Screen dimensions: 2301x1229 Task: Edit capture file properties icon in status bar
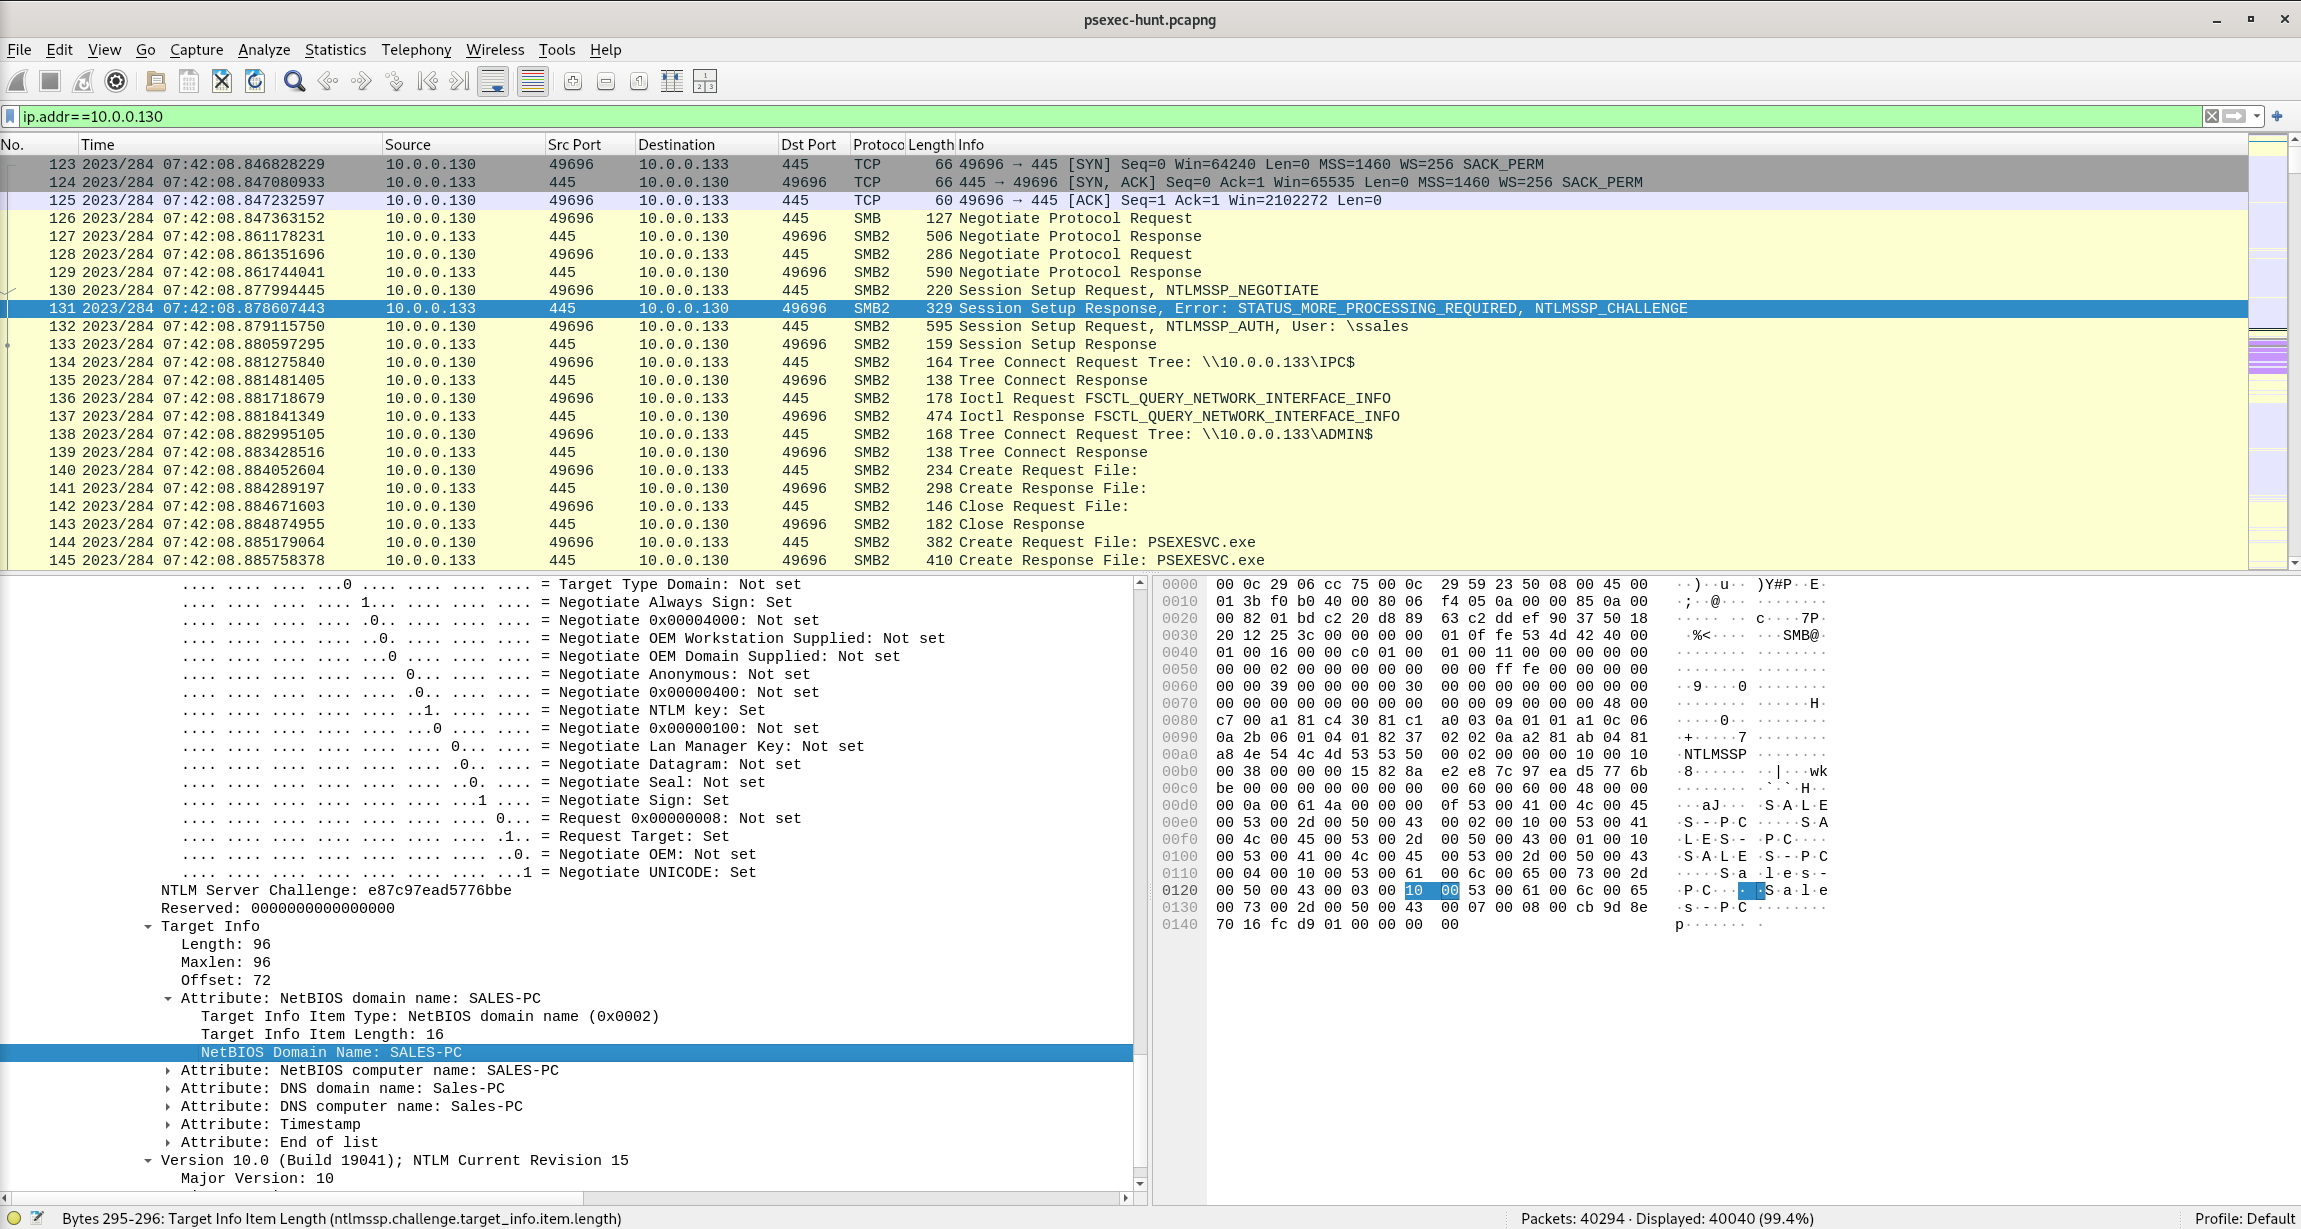pos(37,1218)
